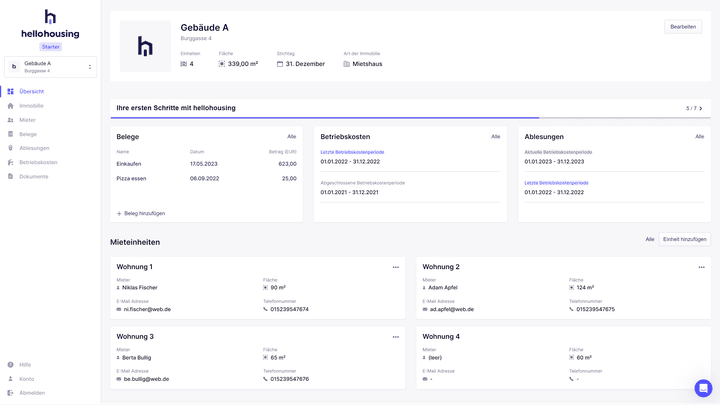Click the Konto person icon
The width and height of the screenshot is (720, 405).
click(11, 379)
